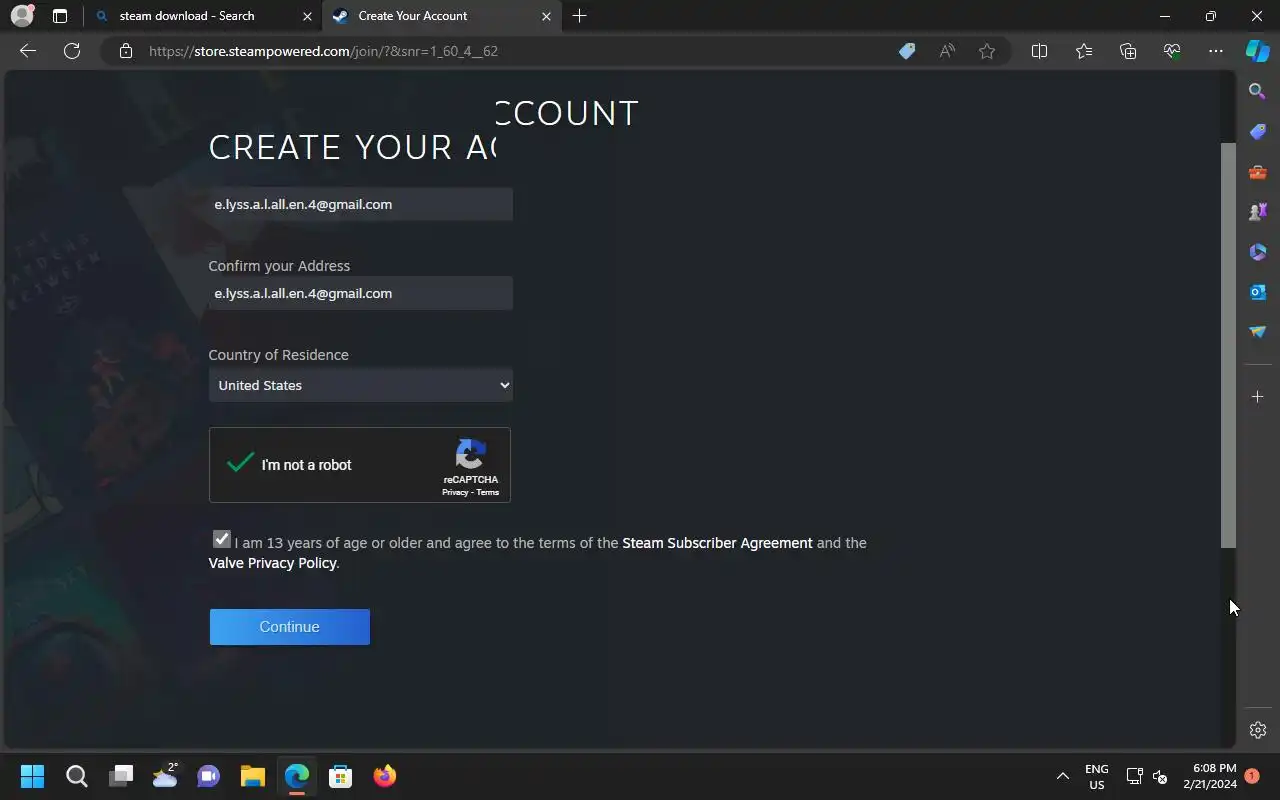The image size is (1280, 800).
Task: Focus the email address input field
Action: tap(360, 204)
